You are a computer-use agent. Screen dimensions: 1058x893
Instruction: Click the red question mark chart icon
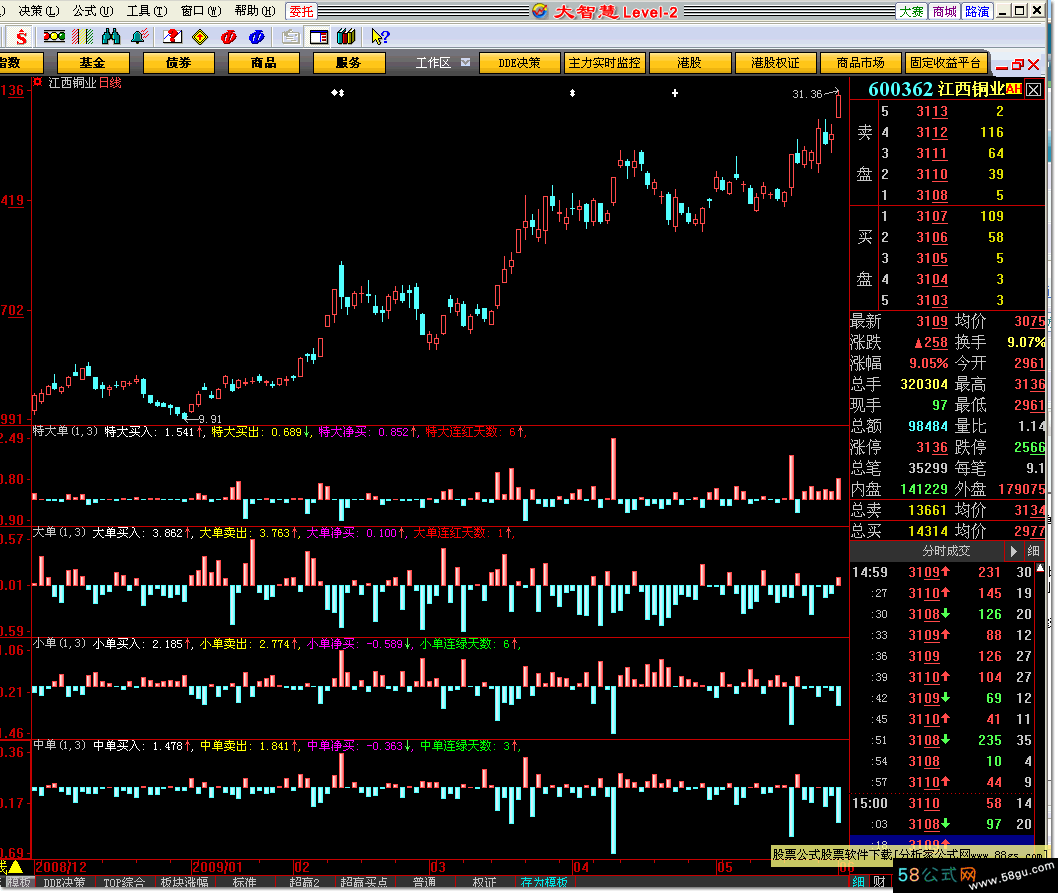(173, 37)
